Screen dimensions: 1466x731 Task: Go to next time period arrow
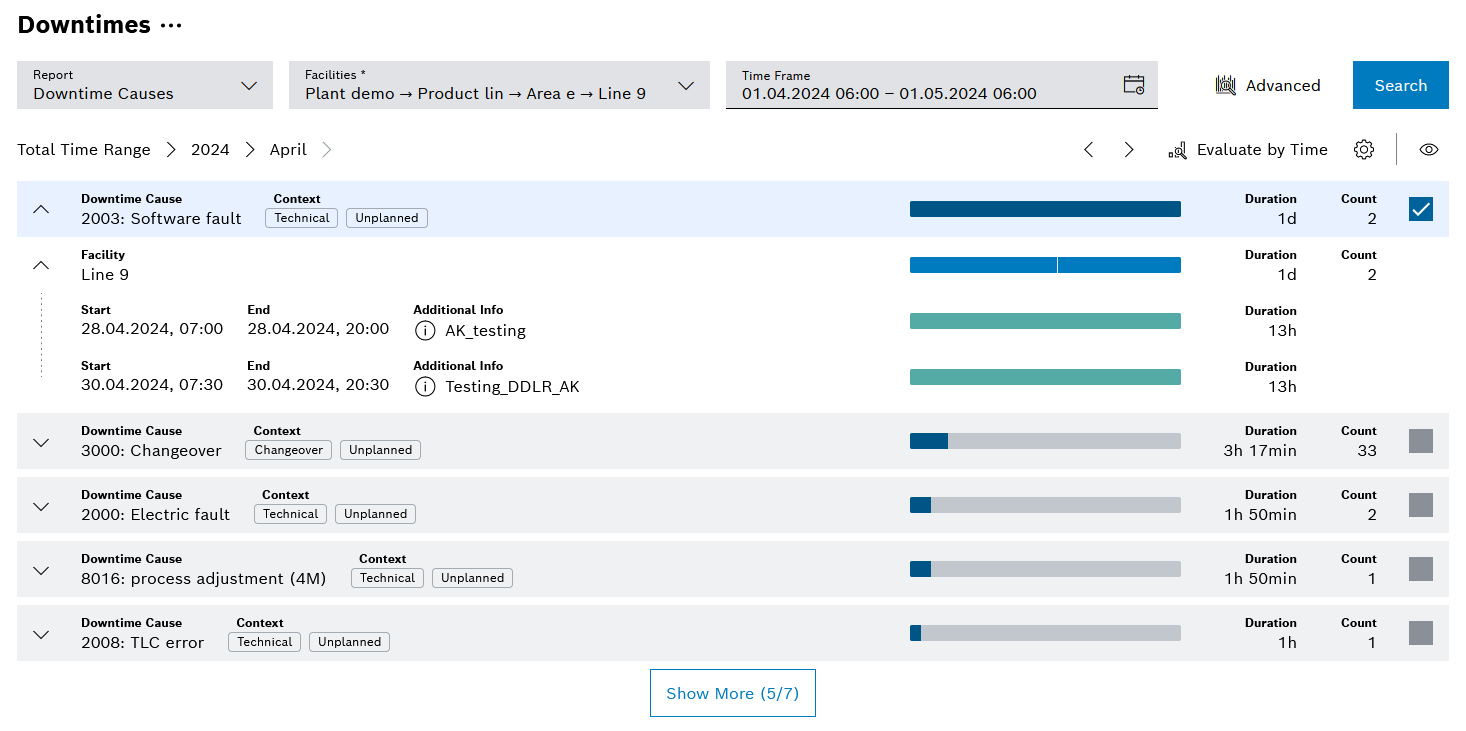[1129, 150]
